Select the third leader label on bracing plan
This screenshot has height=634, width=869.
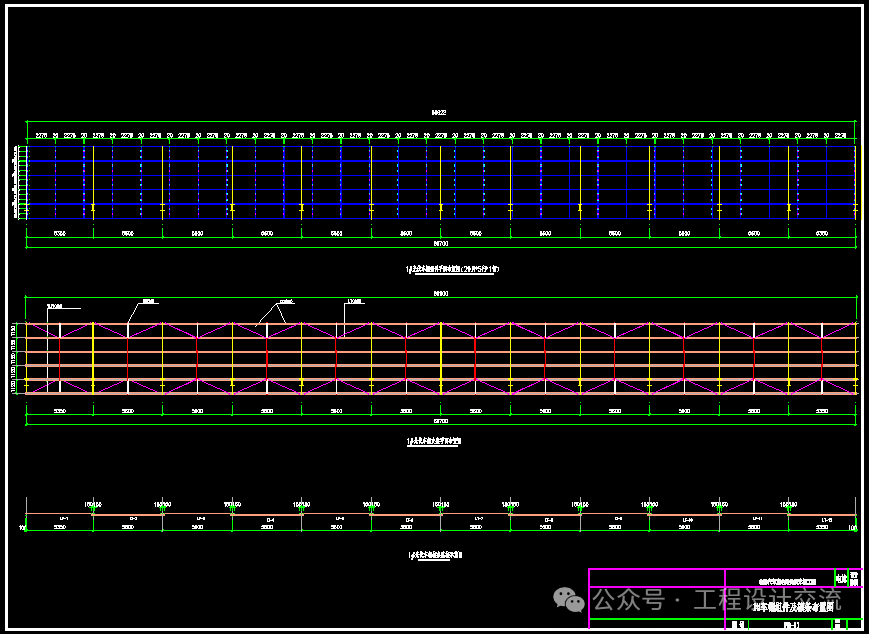pyautogui.click(x=285, y=301)
